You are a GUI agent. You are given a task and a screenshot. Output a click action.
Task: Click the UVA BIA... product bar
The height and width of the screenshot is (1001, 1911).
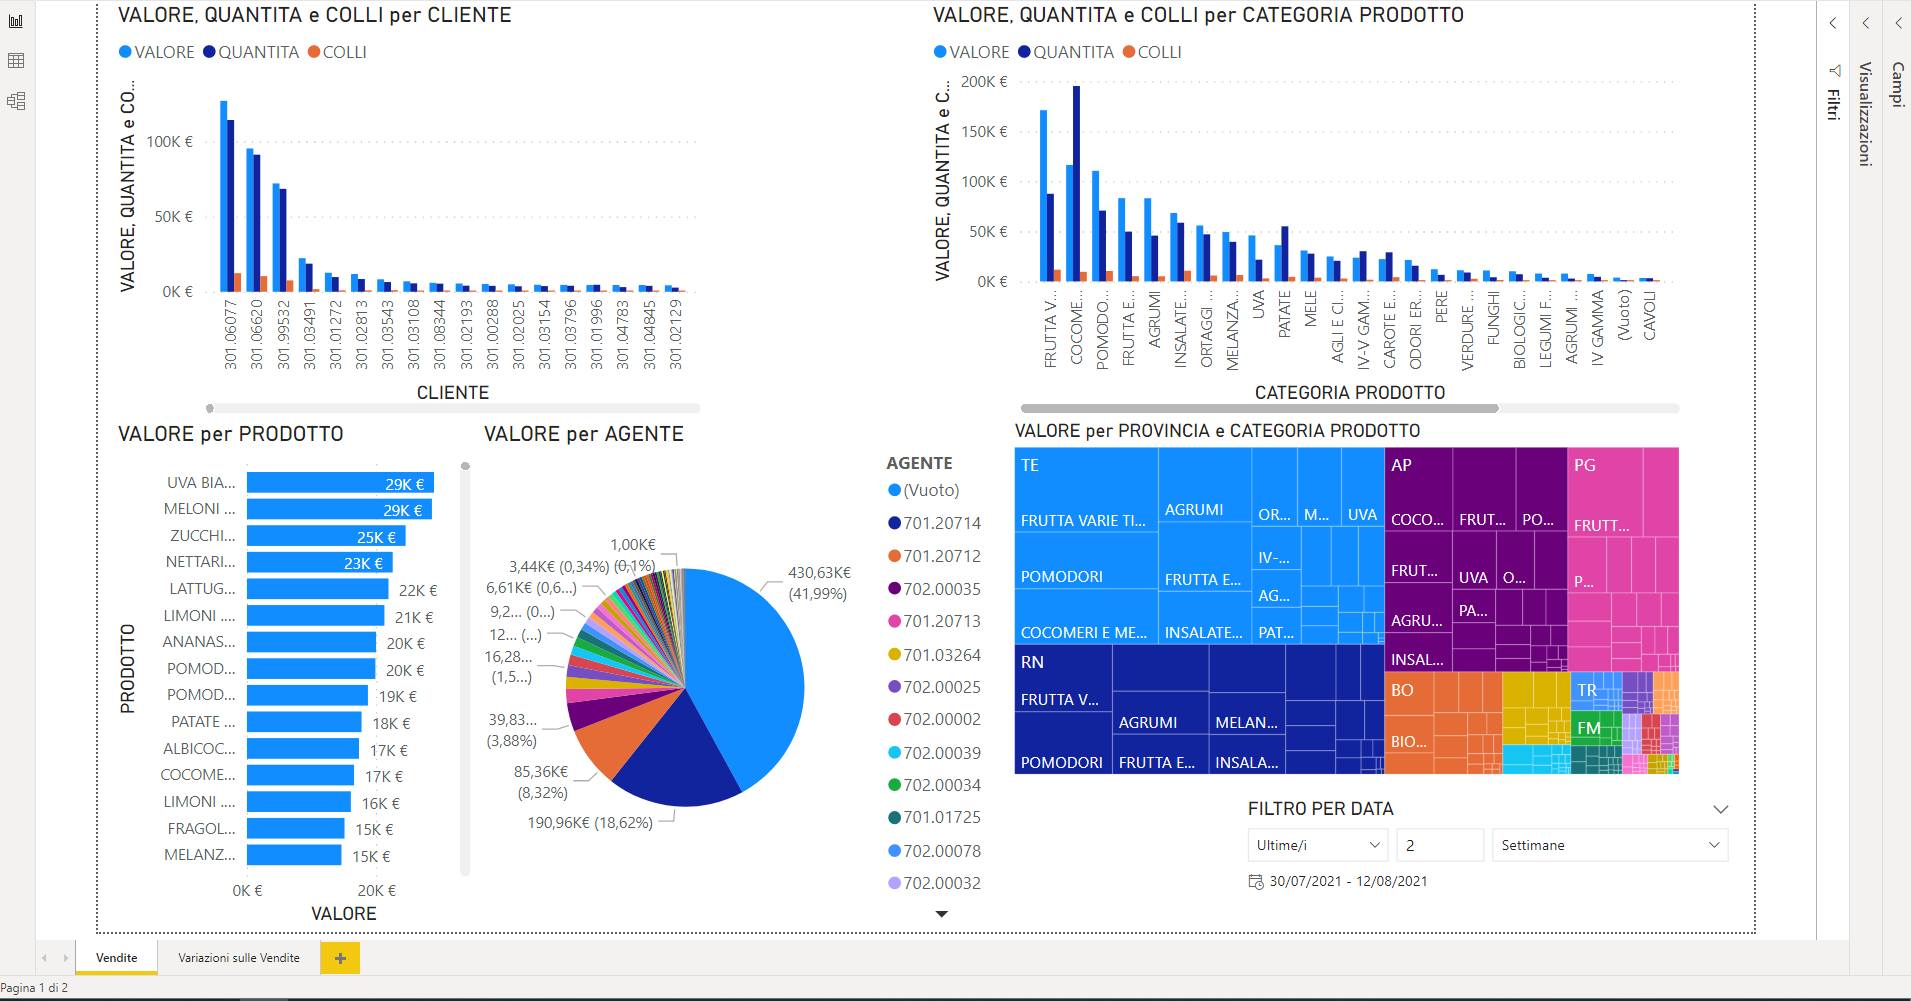339,483
